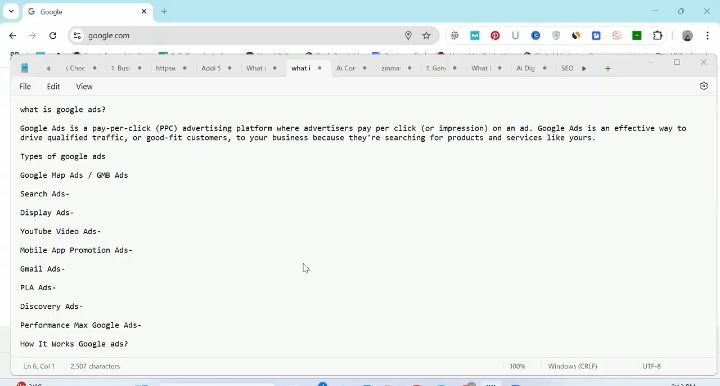
Task: Open Chrome extensions puzzle menu
Action: coord(657,35)
